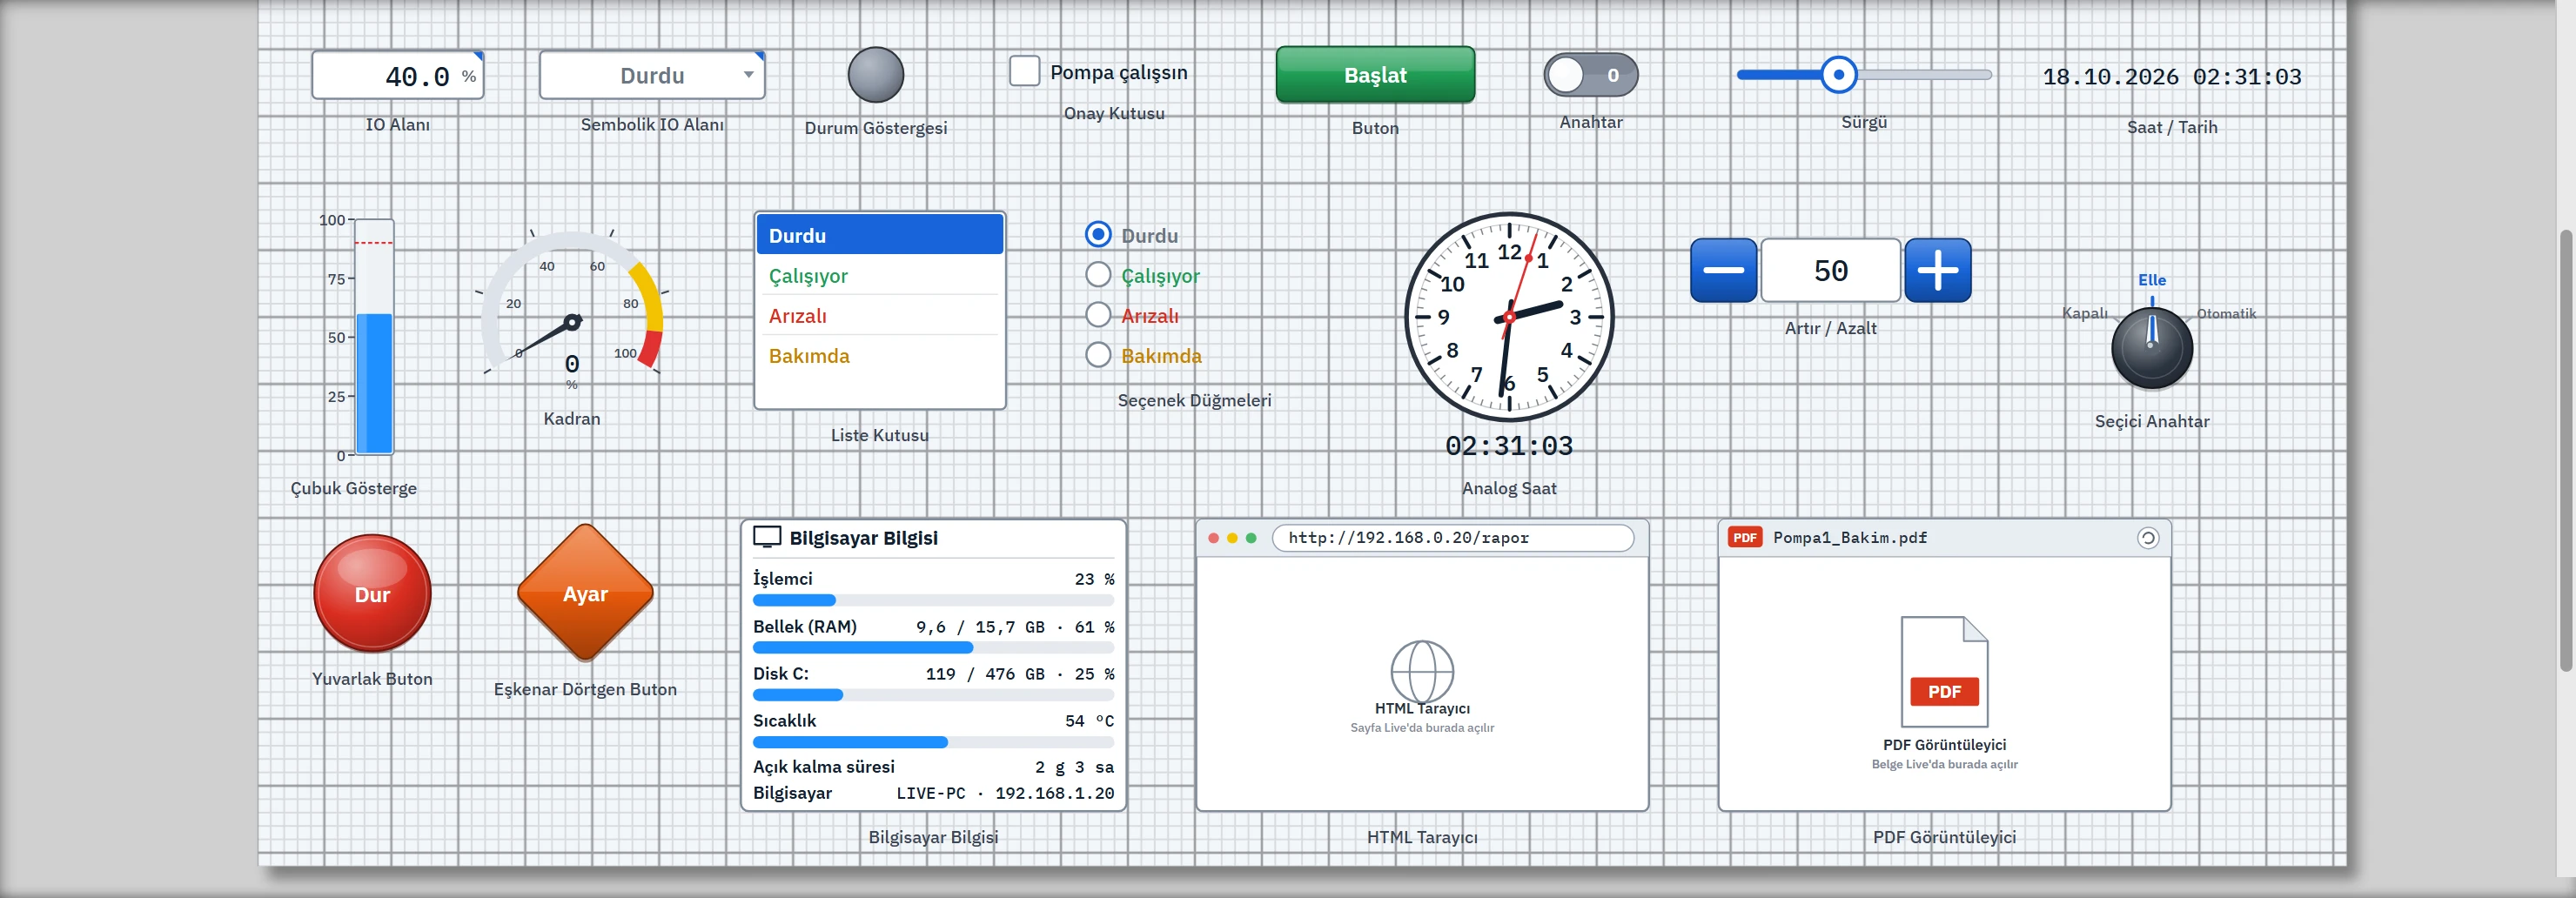Click the globe icon in HTML Tarayıcı

1422,671
